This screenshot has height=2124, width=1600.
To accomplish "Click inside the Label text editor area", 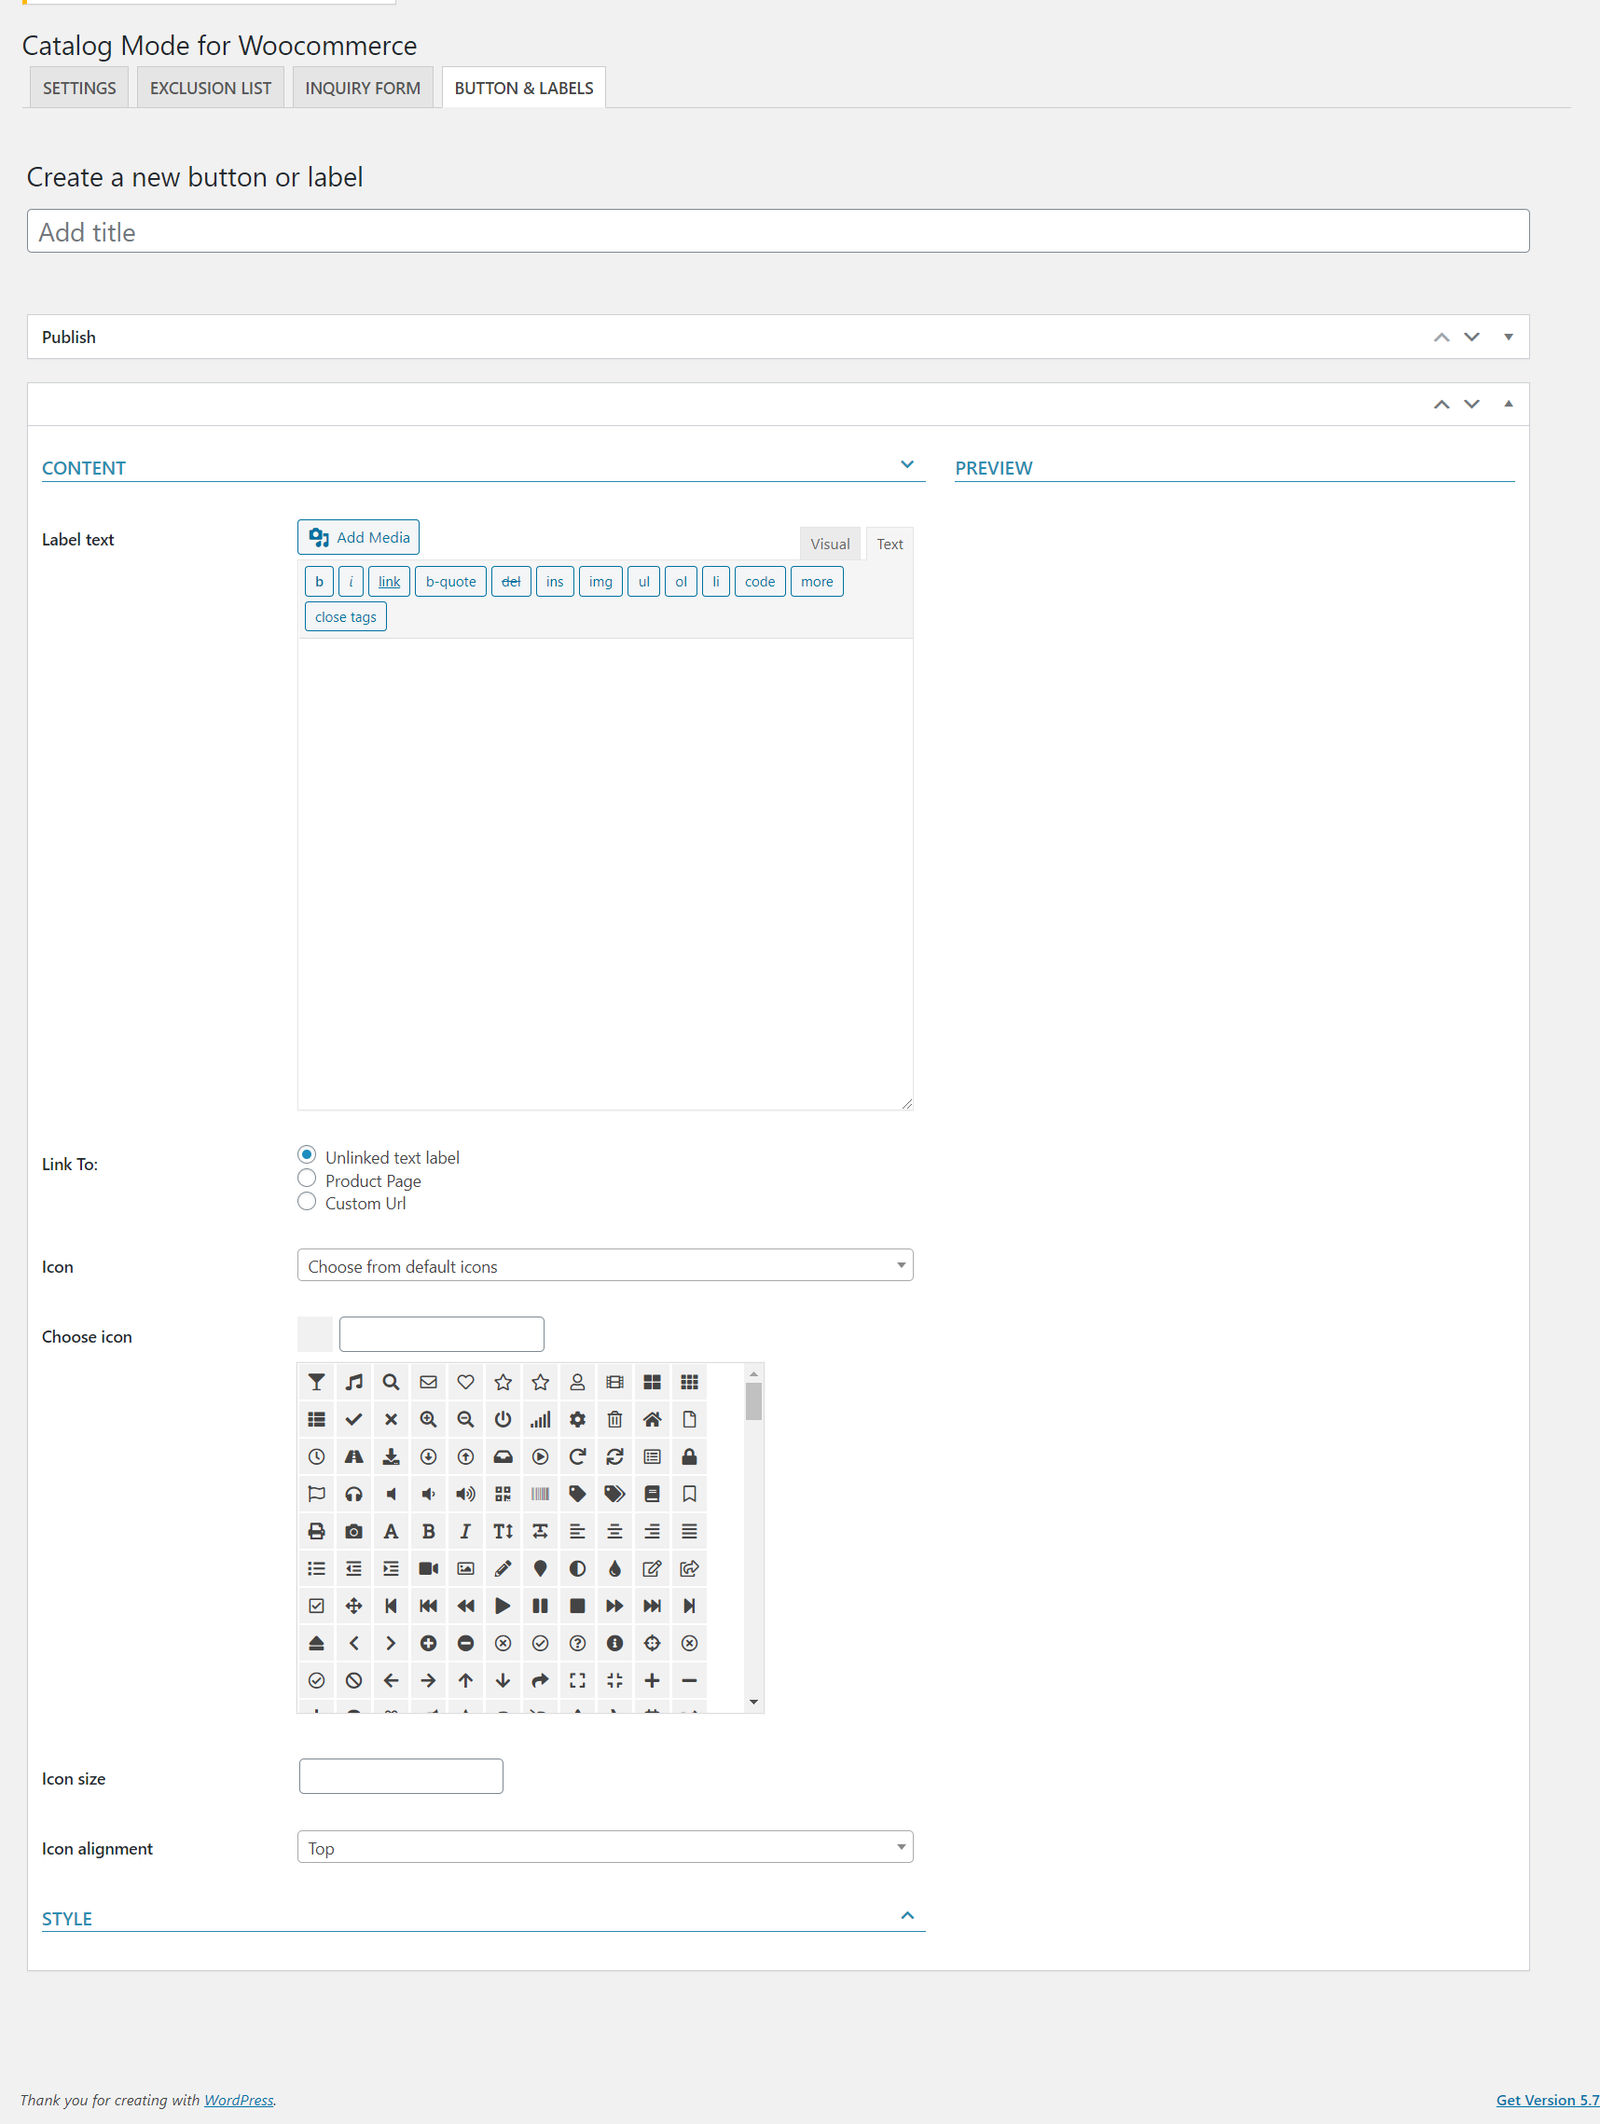I will coord(605,874).
